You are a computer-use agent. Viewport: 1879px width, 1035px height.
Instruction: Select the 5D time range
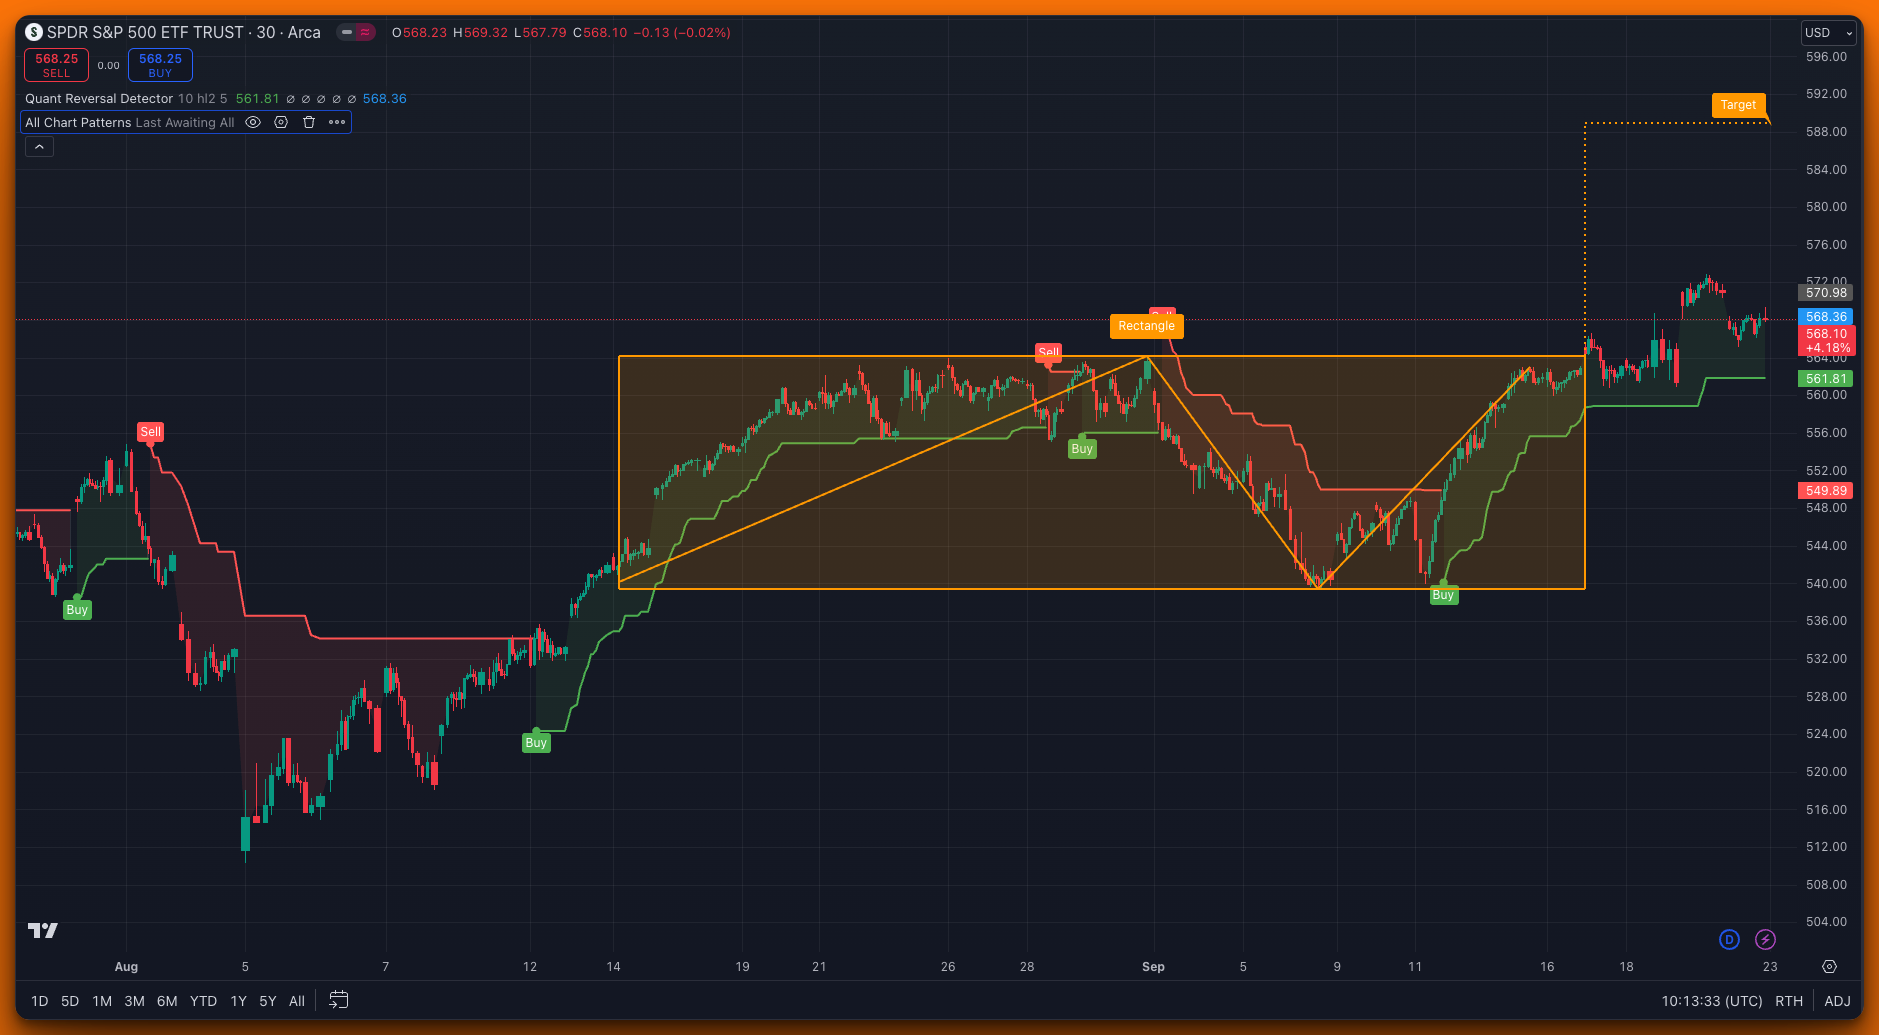click(70, 1001)
